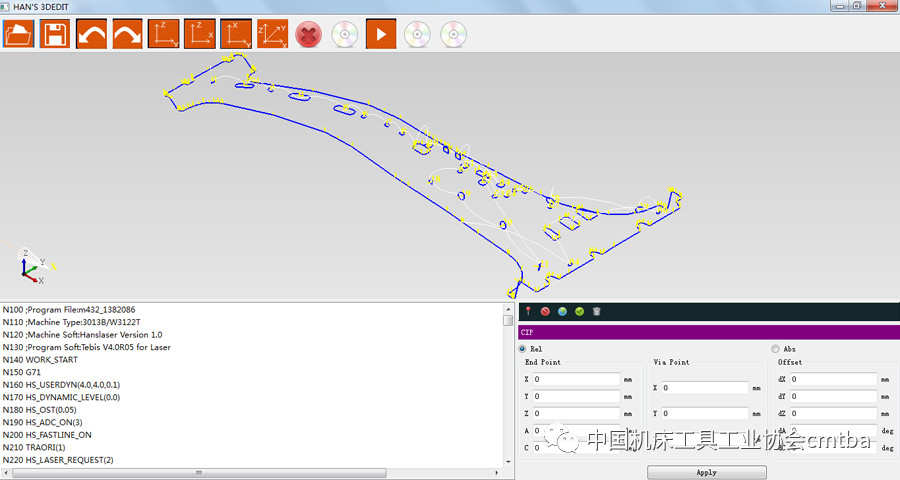
Task: Select the Rel radio button
Action: coord(523,348)
